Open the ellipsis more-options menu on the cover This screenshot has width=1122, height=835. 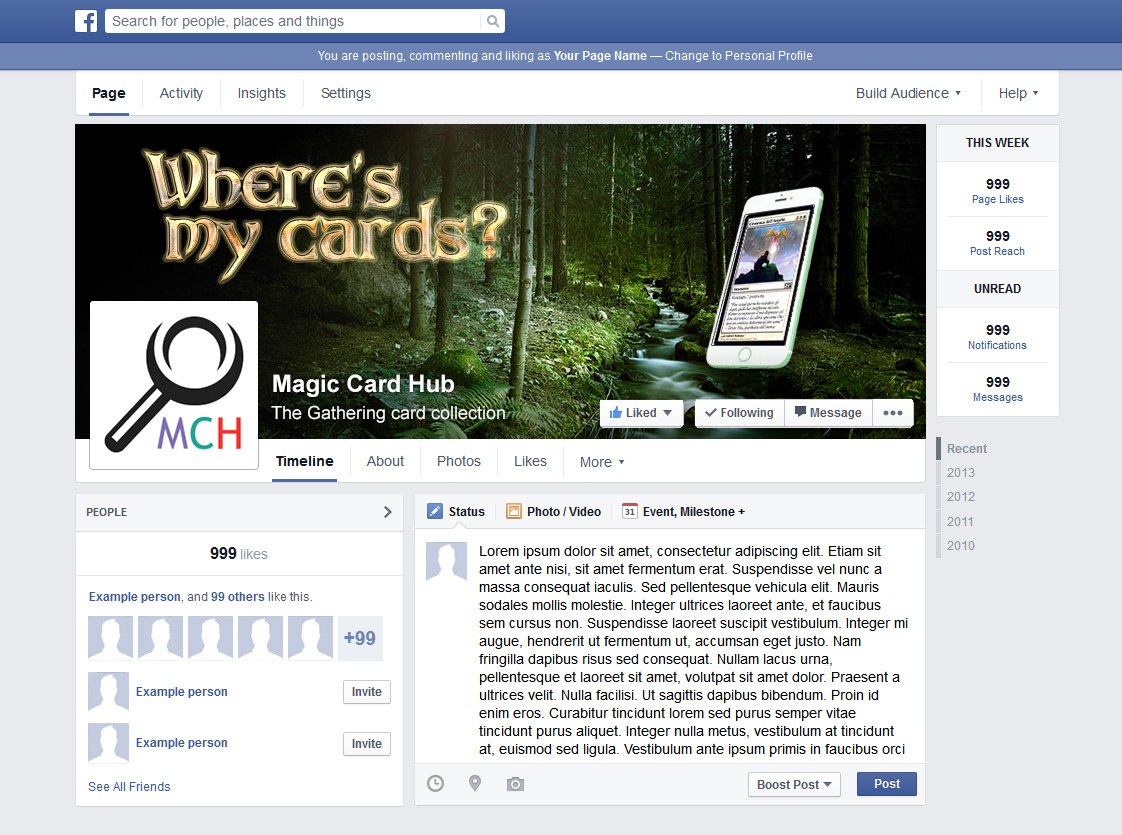(x=893, y=412)
